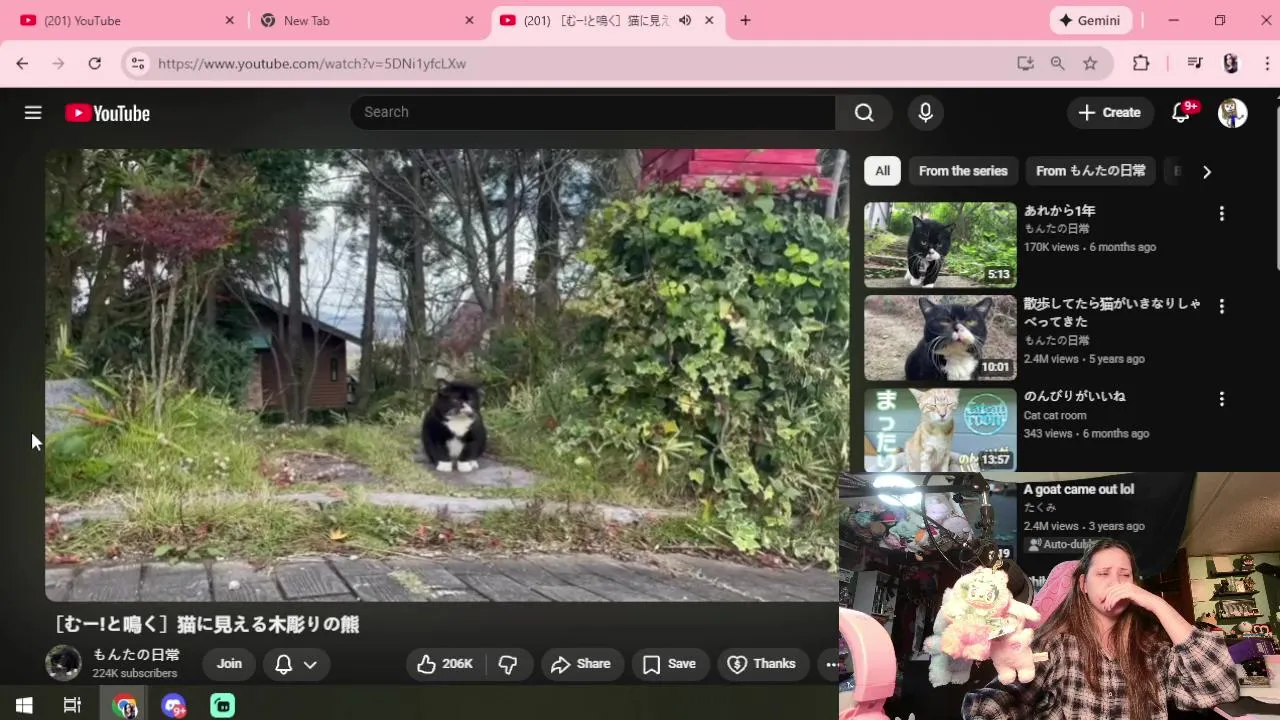Click the Thanks button

point(761,664)
